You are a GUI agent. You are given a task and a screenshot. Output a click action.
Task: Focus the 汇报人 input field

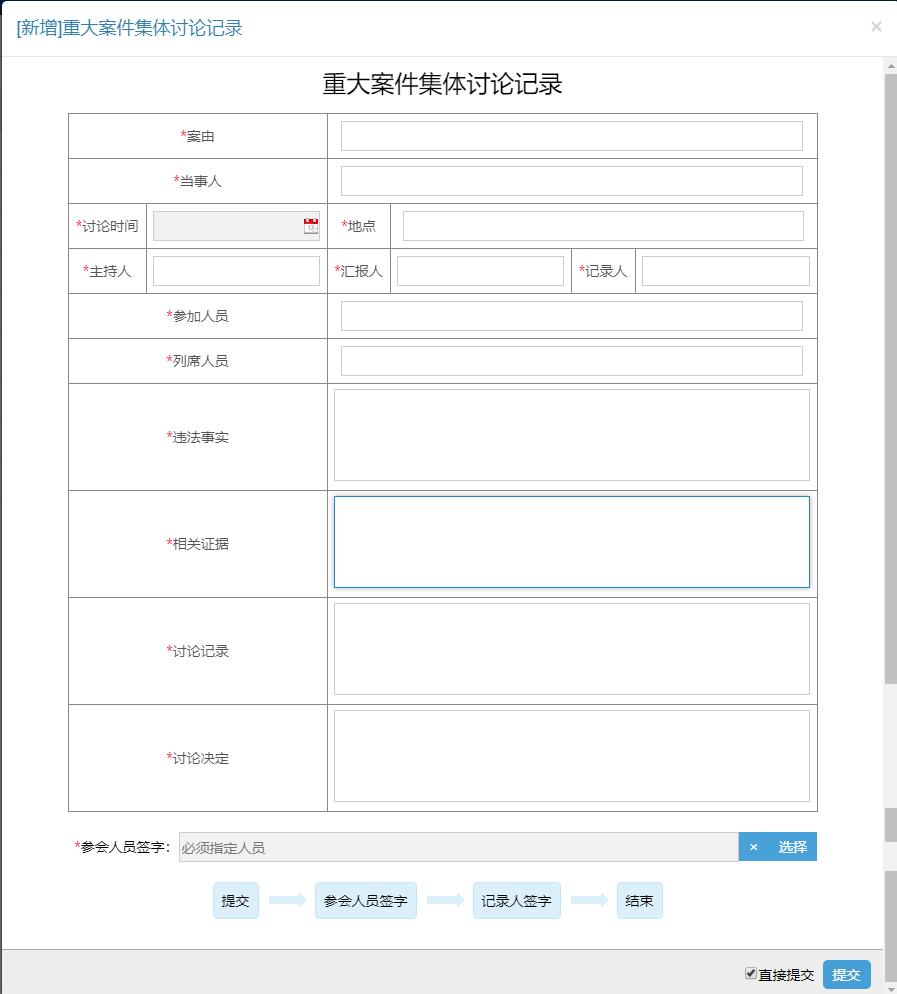480,271
